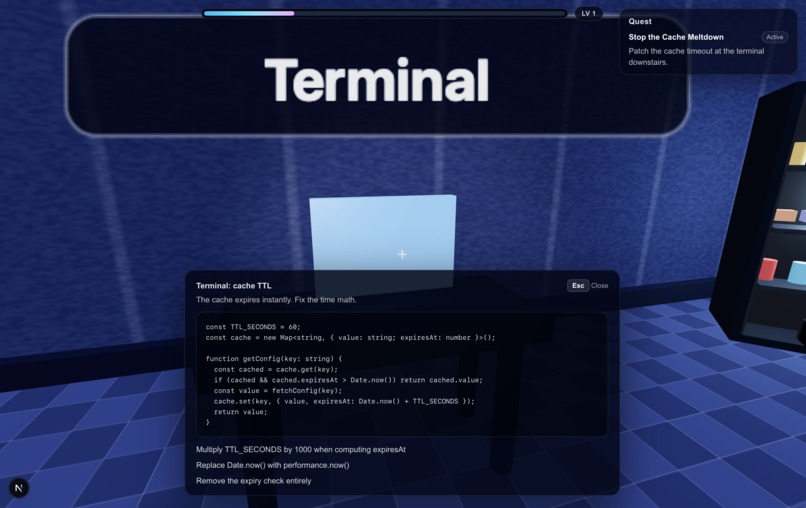The image size is (806, 508).
Task: Click the Close label in terminal dialog
Action: point(599,285)
